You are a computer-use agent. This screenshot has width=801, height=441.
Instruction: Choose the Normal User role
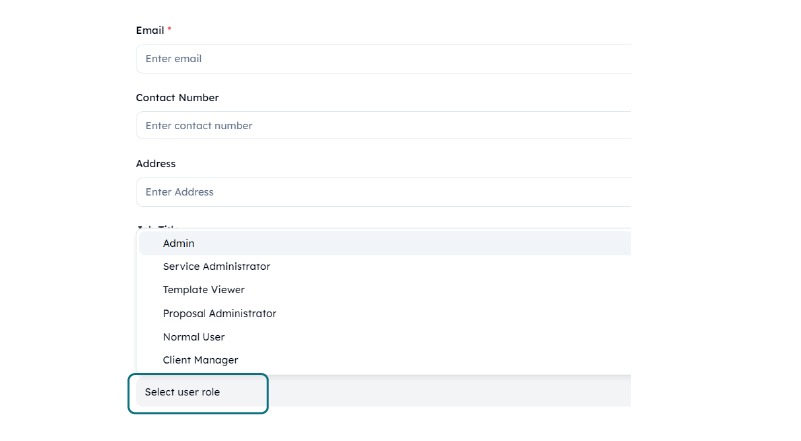(x=194, y=337)
